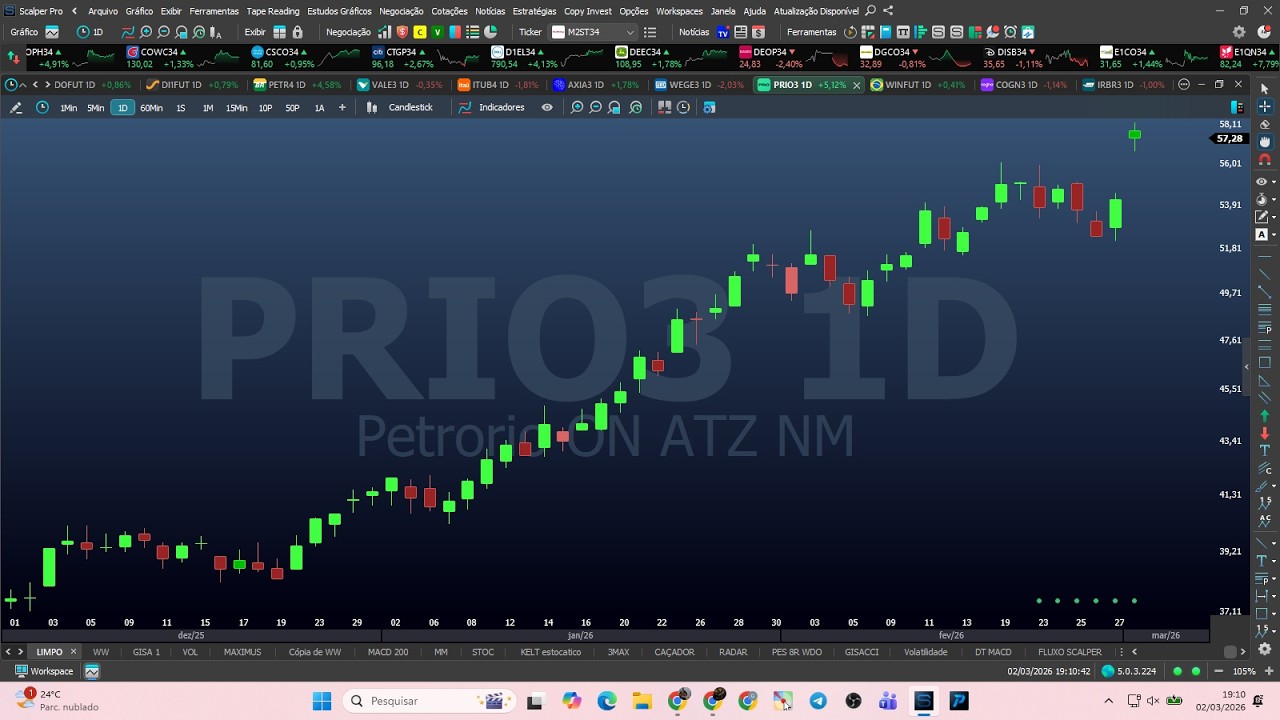1280x720 pixels.
Task: Click the Workspace button in status bar
Action: tap(44, 671)
